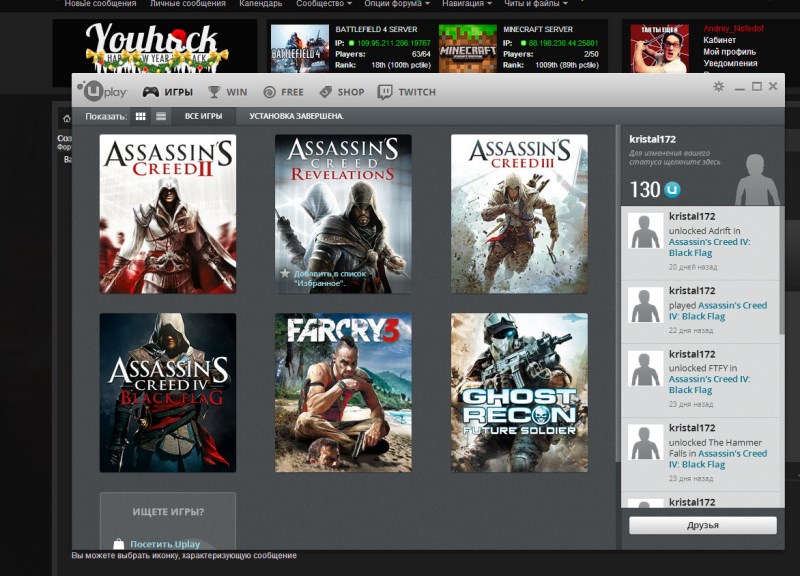Click the Посетить Uplay link
Viewport: 800px width, 576px height.
(x=165, y=544)
